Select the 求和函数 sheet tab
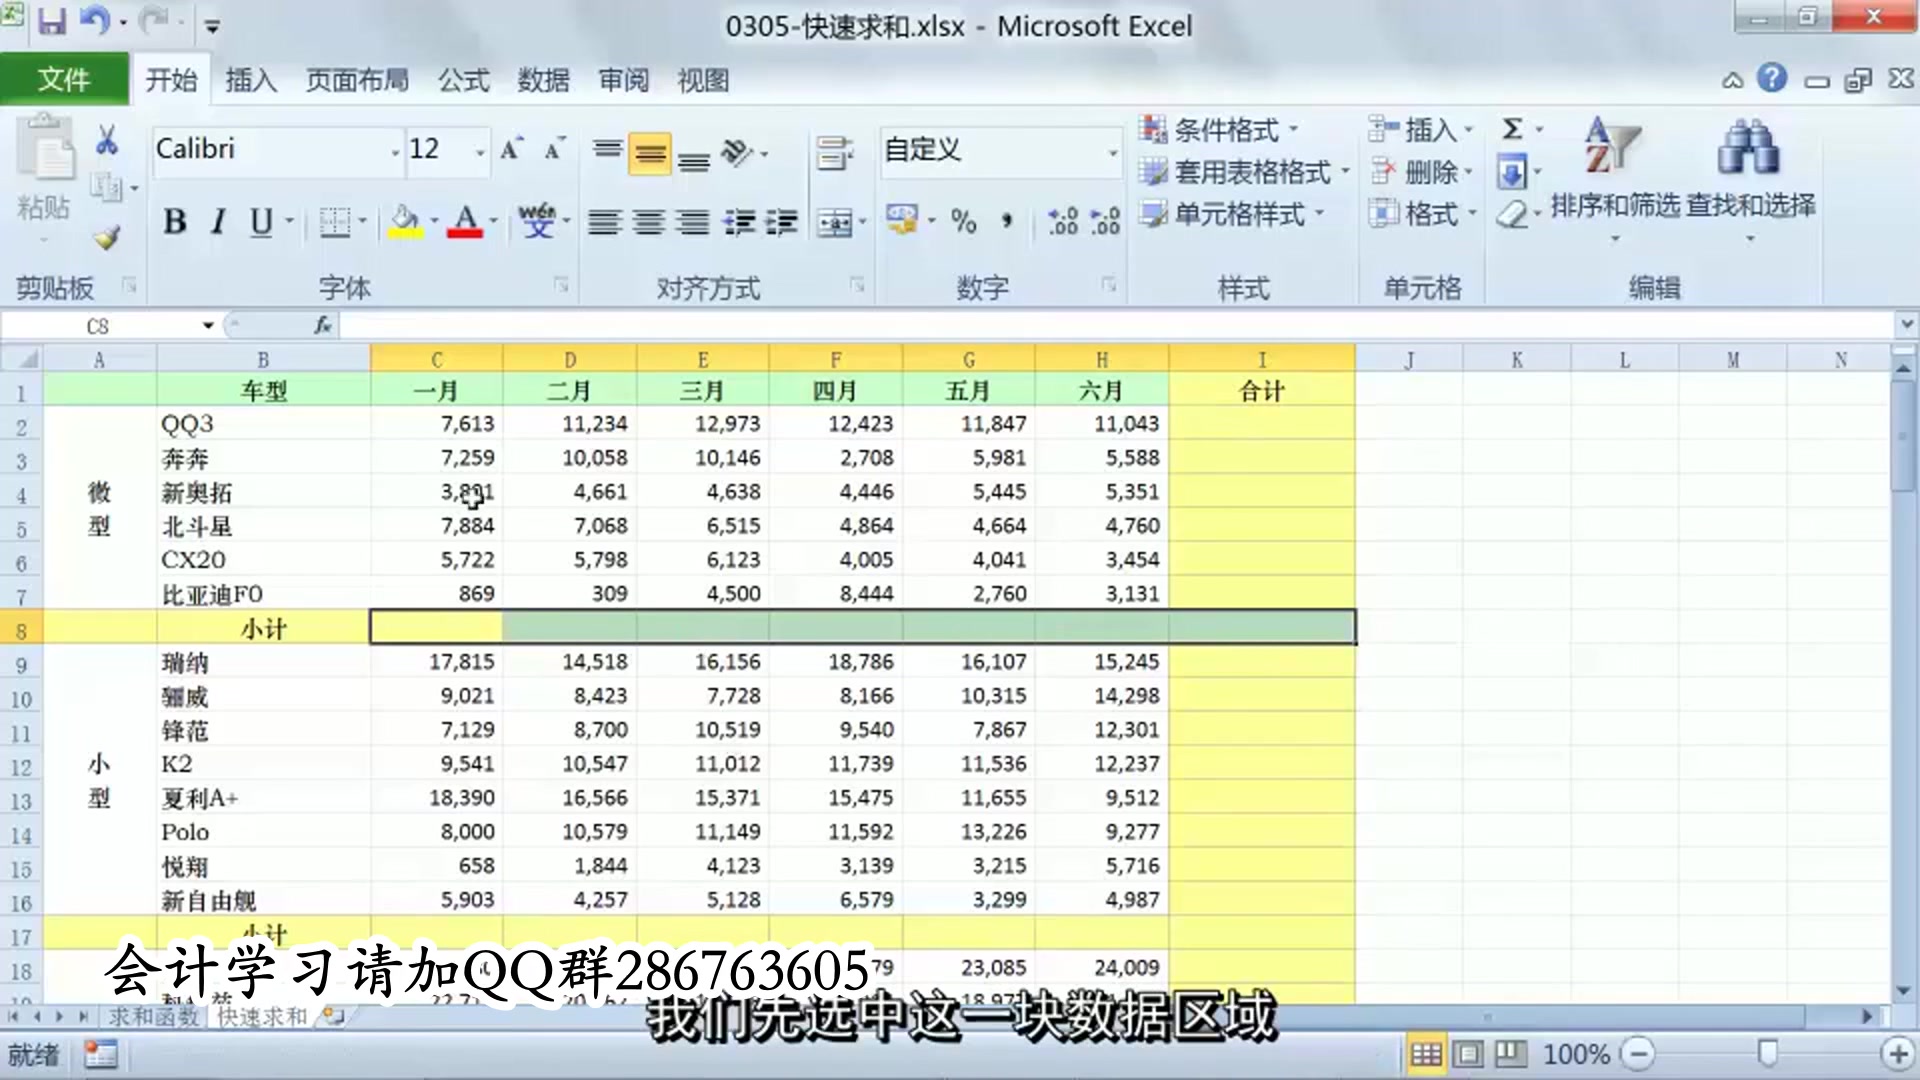This screenshot has width=1920, height=1080. tap(153, 1017)
